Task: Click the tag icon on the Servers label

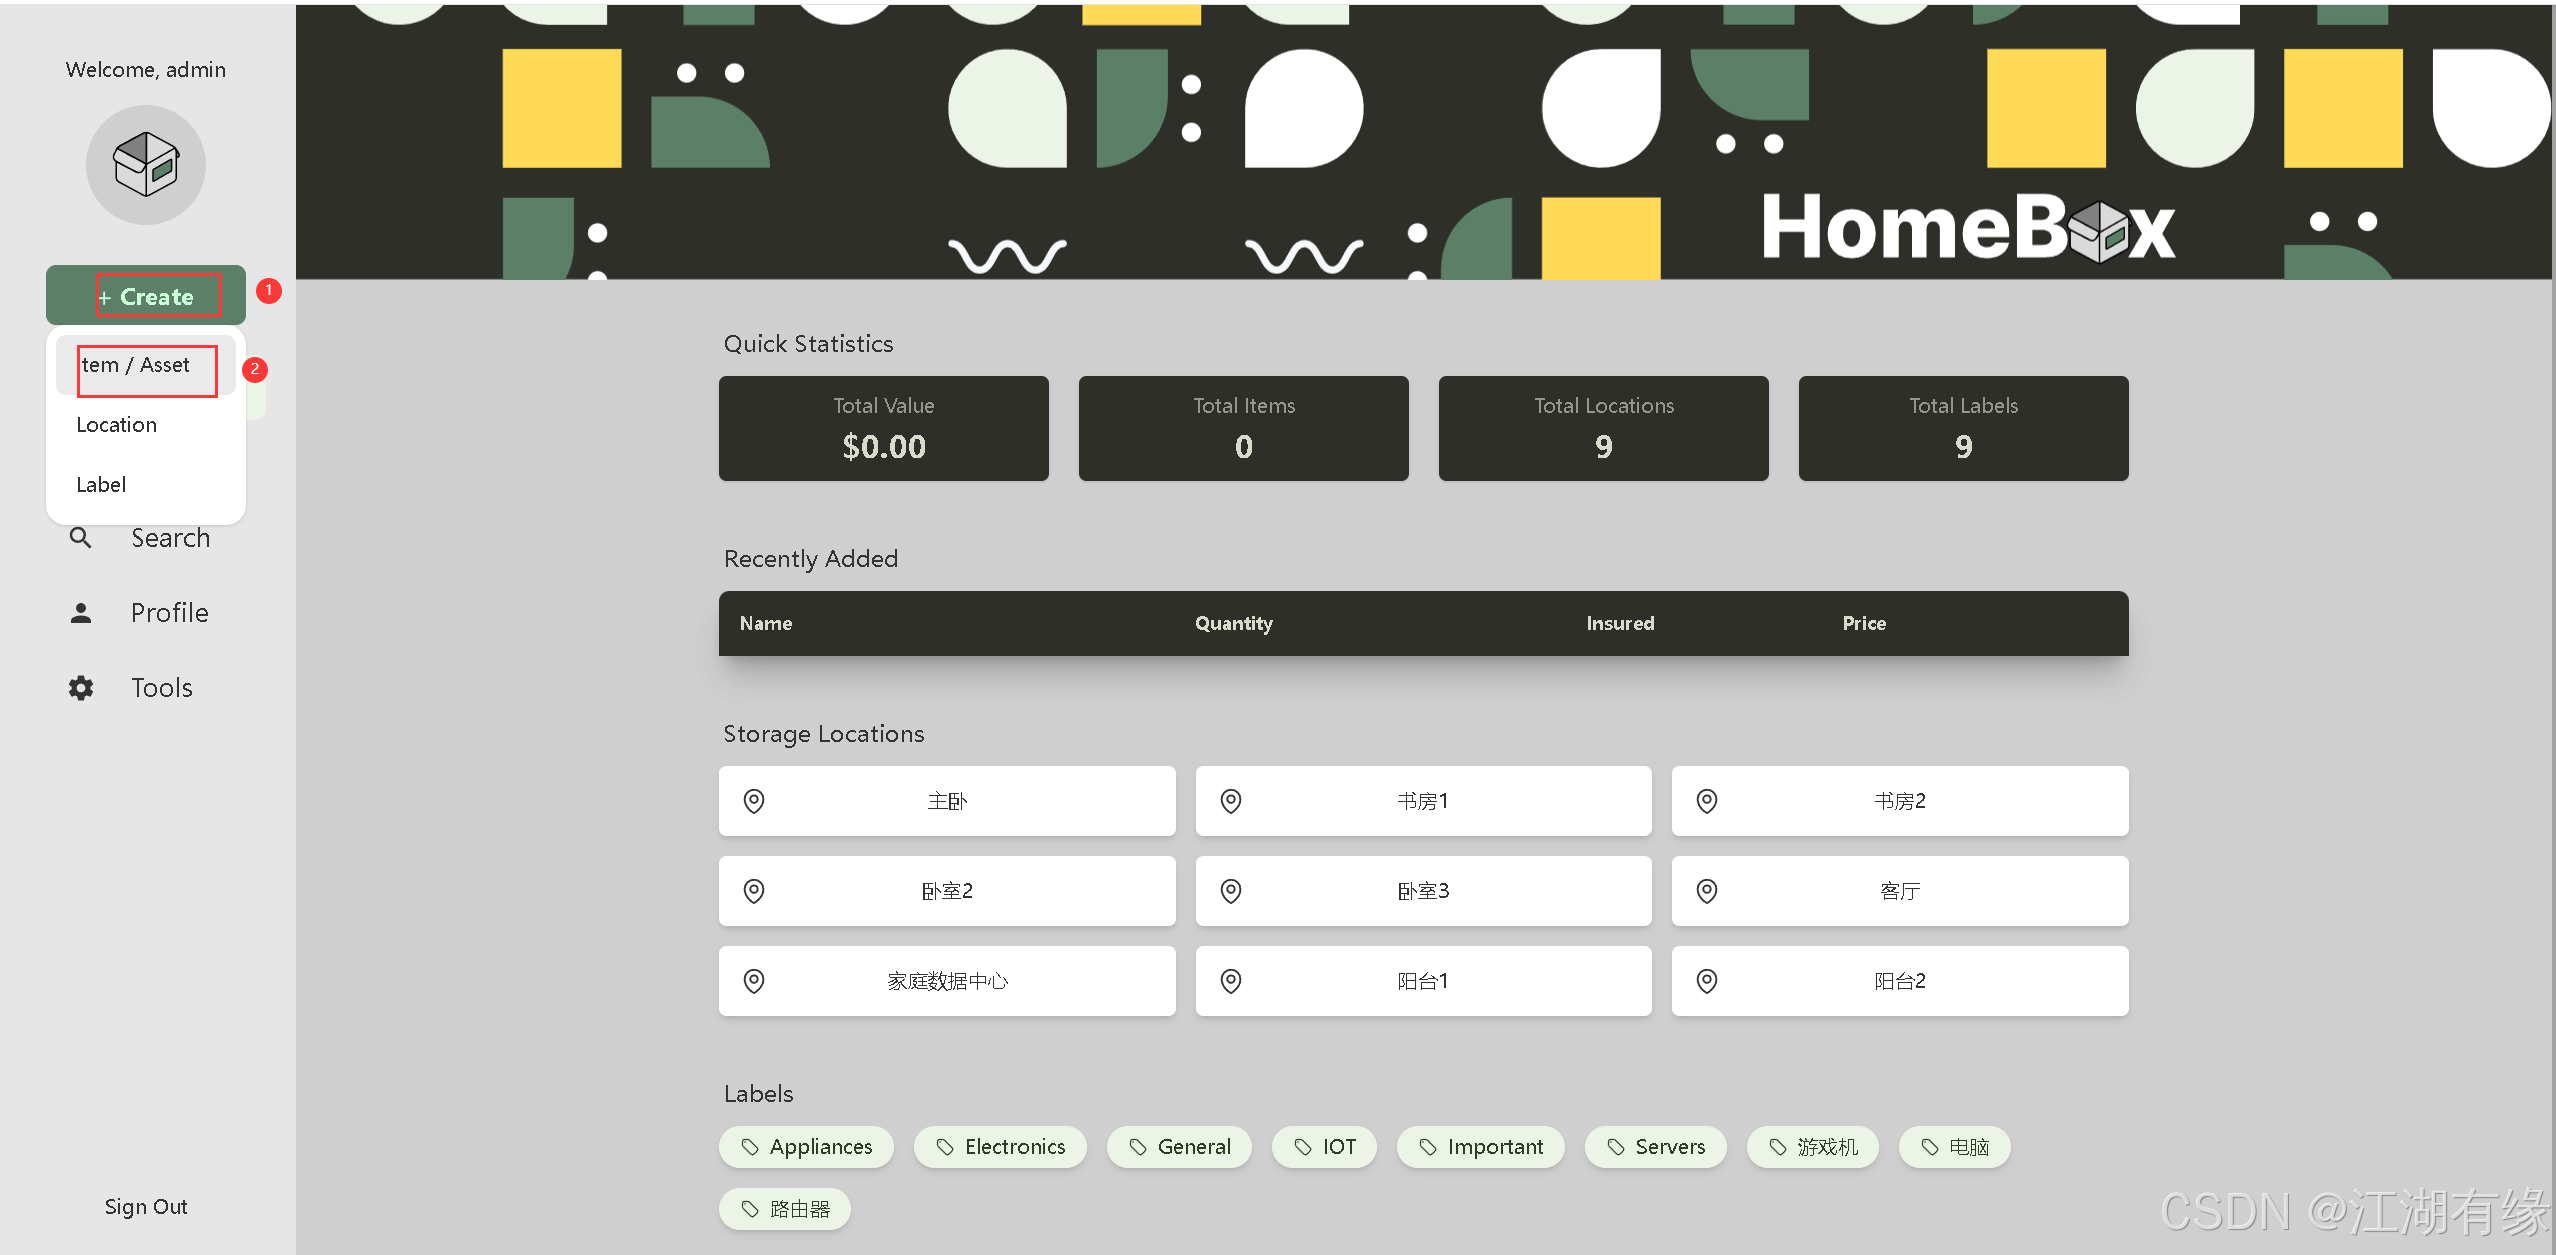Action: 1614,1147
